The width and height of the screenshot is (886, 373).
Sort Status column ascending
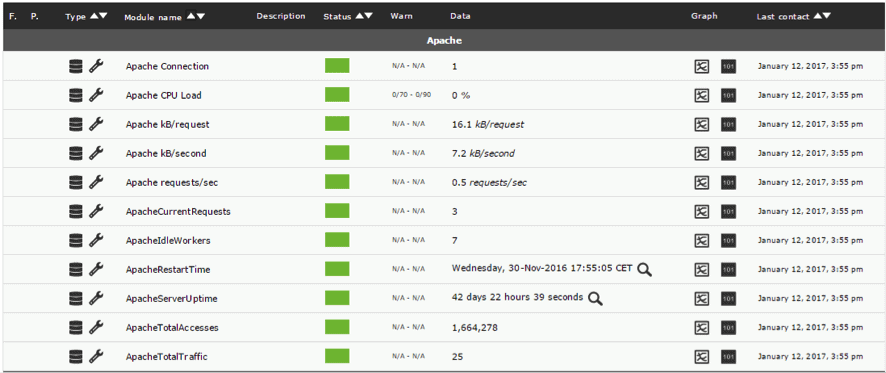click(x=359, y=16)
